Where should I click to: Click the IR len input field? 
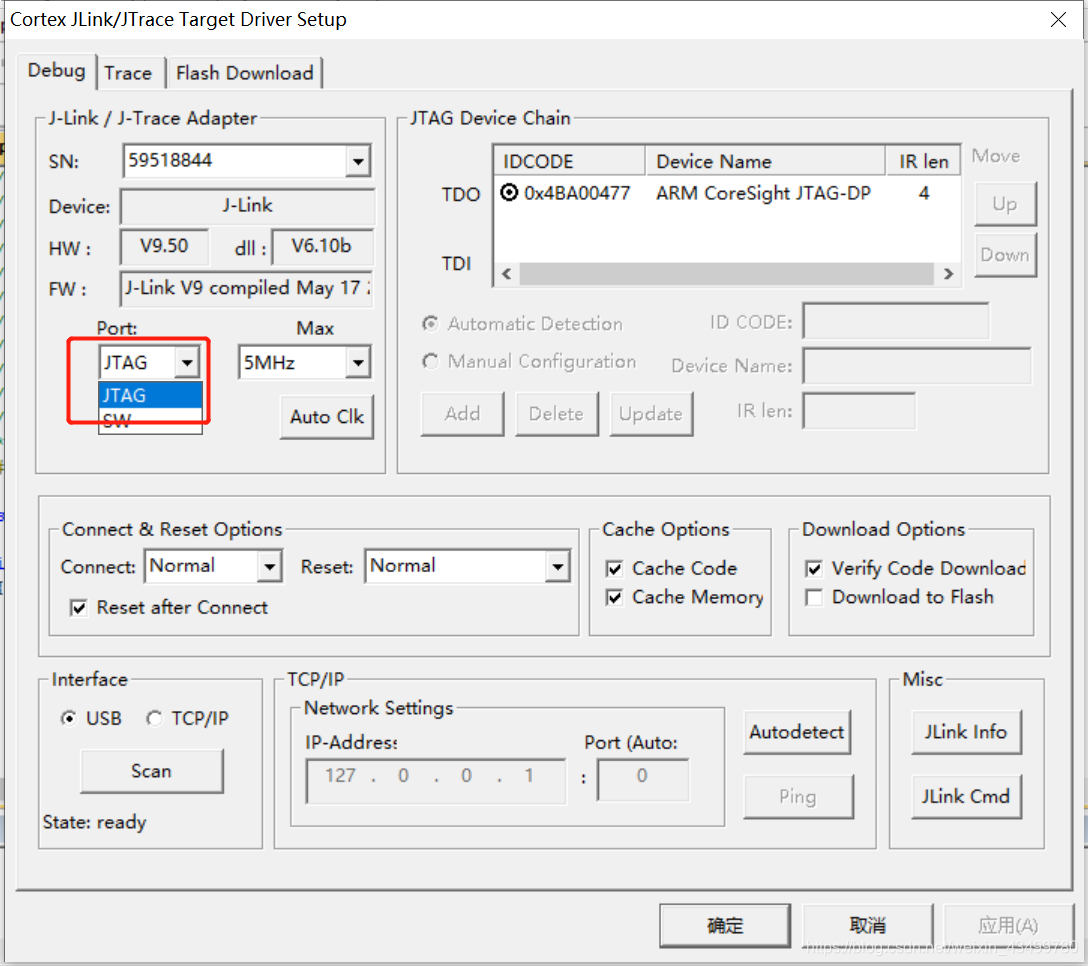[x=859, y=411]
